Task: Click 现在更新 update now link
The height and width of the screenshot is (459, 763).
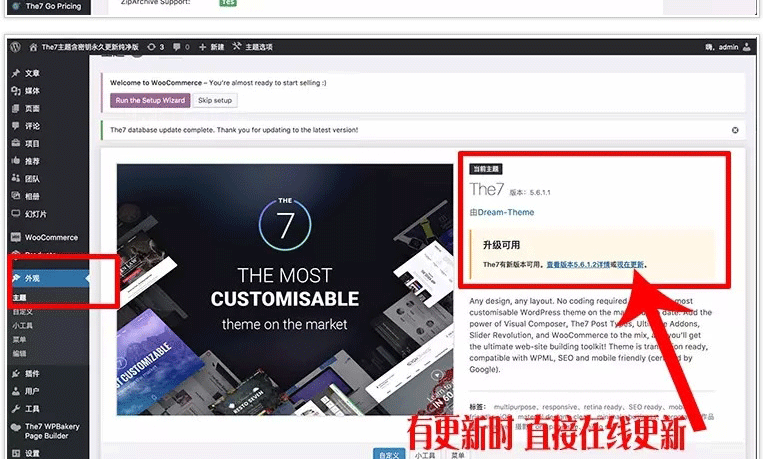Action: click(x=630, y=265)
